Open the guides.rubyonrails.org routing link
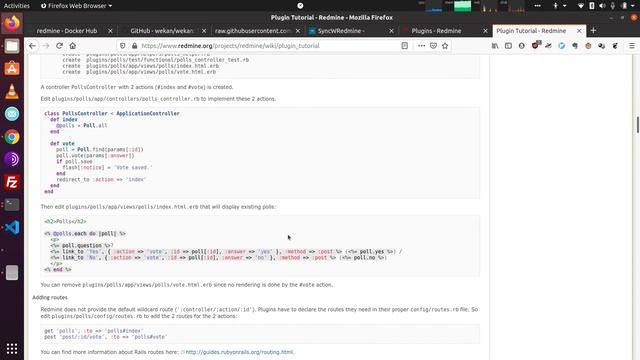Screen dimensions: 640x360 240,352
